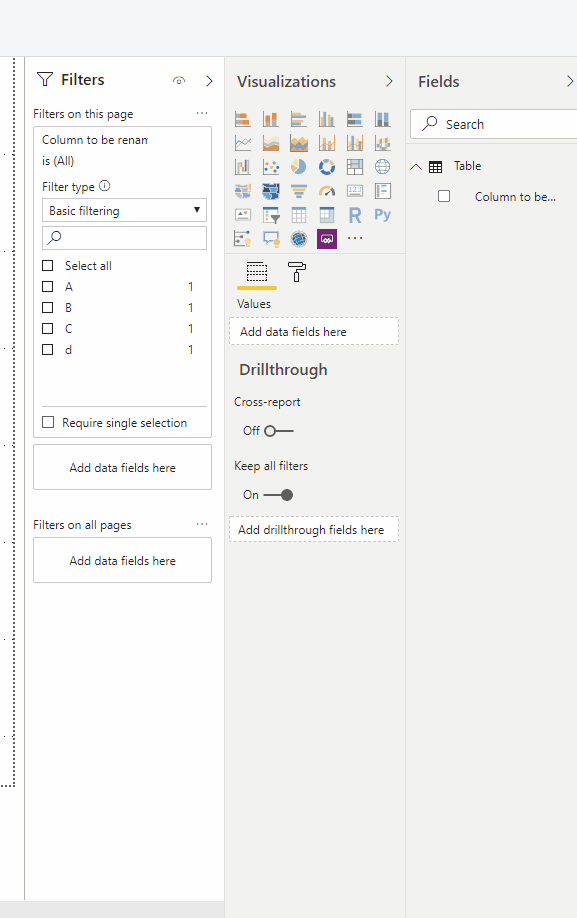Choose Line and stacked column chart
Image resolution: width=577 pixels, height=918 pixels.
327,143
